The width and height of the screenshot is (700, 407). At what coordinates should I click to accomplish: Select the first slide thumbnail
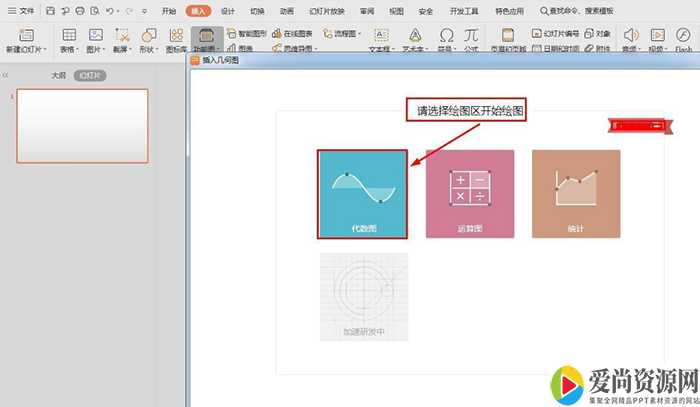[83, 125]
